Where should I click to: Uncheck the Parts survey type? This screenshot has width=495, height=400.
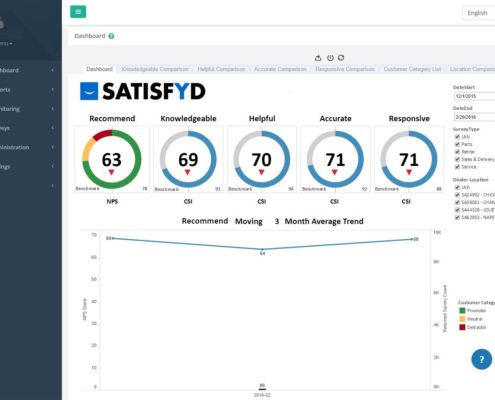coord(457,144)
